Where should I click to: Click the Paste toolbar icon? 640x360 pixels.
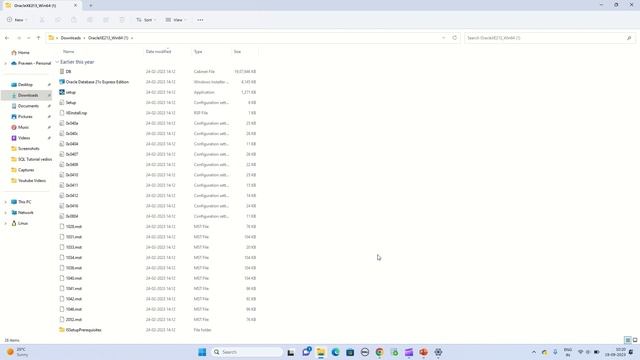click(x=73, y=20)
